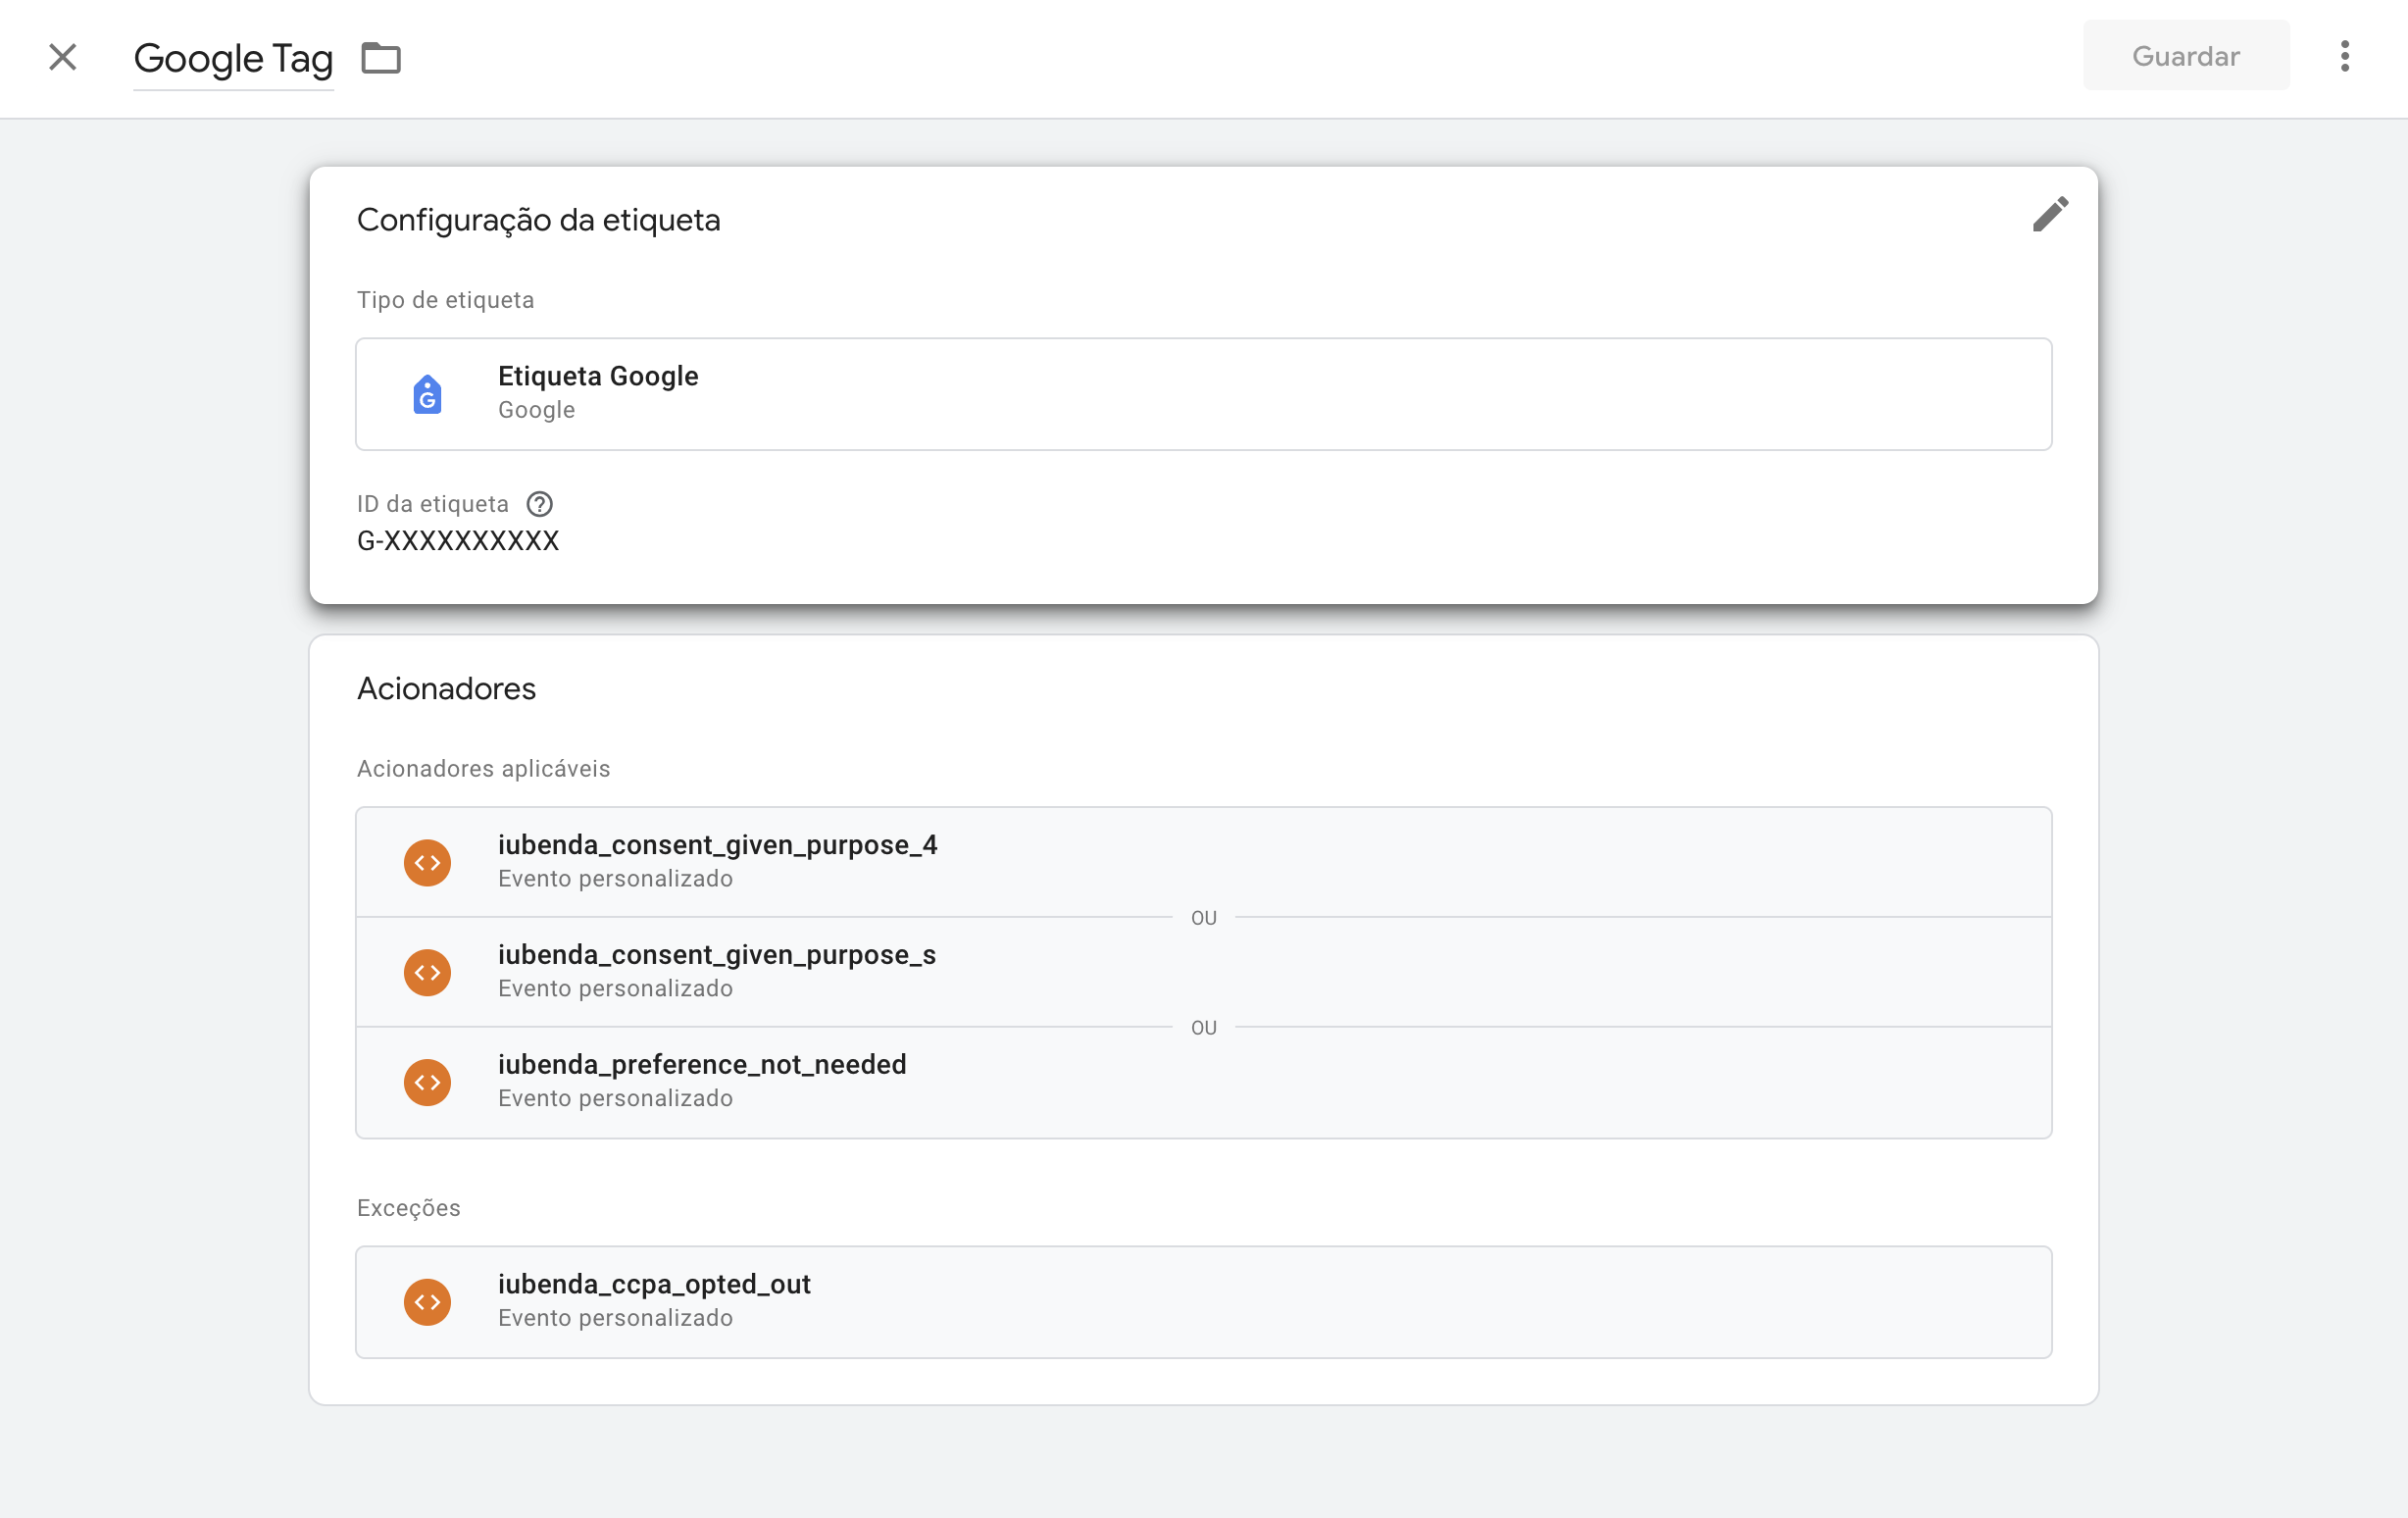Open the tag folder picker icon
The width and height of the screenshot is (2408, 1518).
(380, 58)
